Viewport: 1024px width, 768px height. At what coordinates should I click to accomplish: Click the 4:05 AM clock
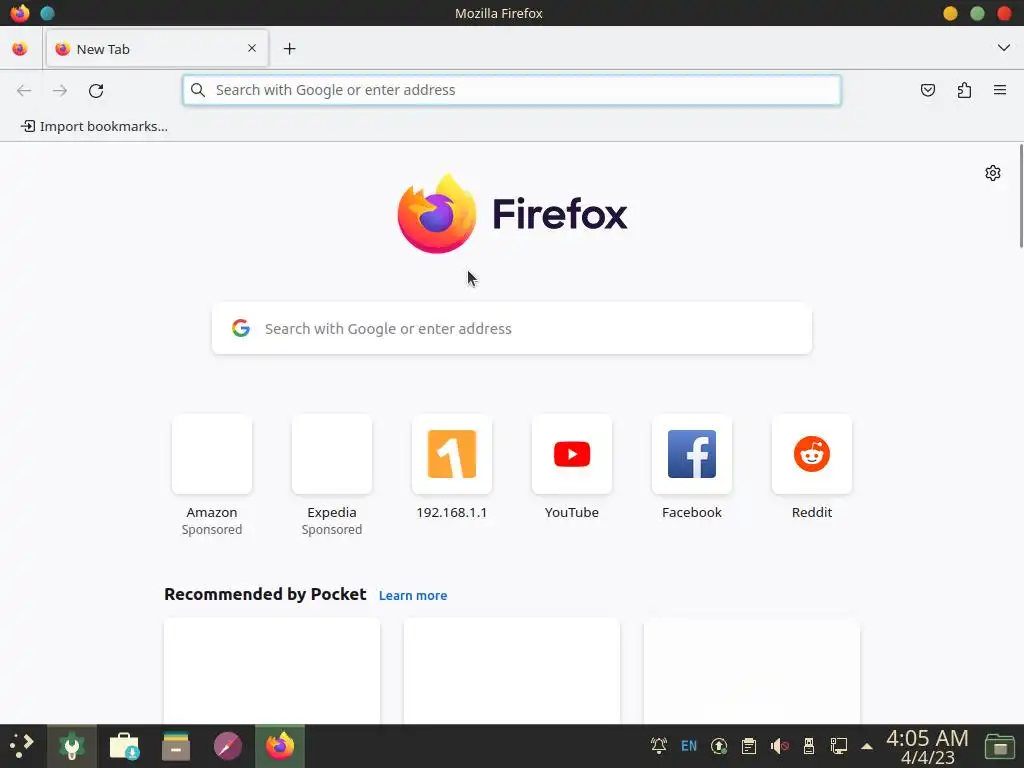pyautogui.click(x=927, y=738)
